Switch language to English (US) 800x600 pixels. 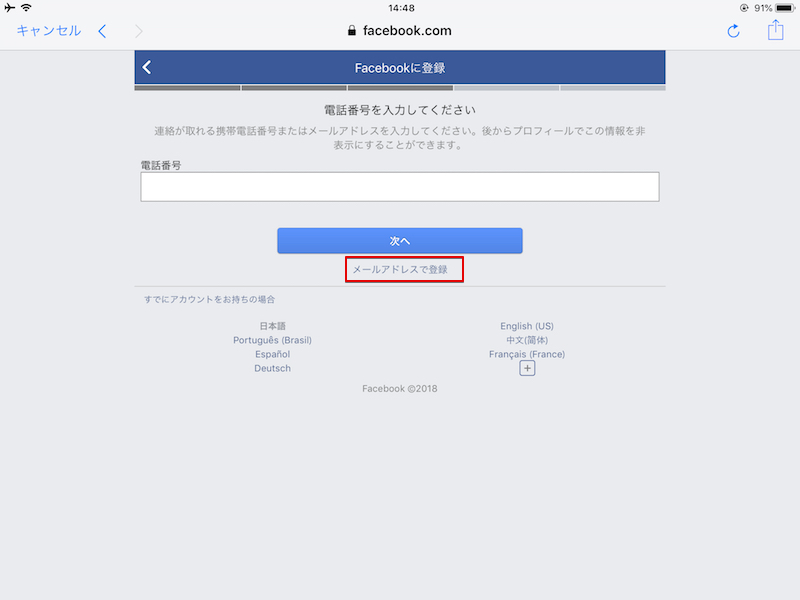[x=527, y=326]
